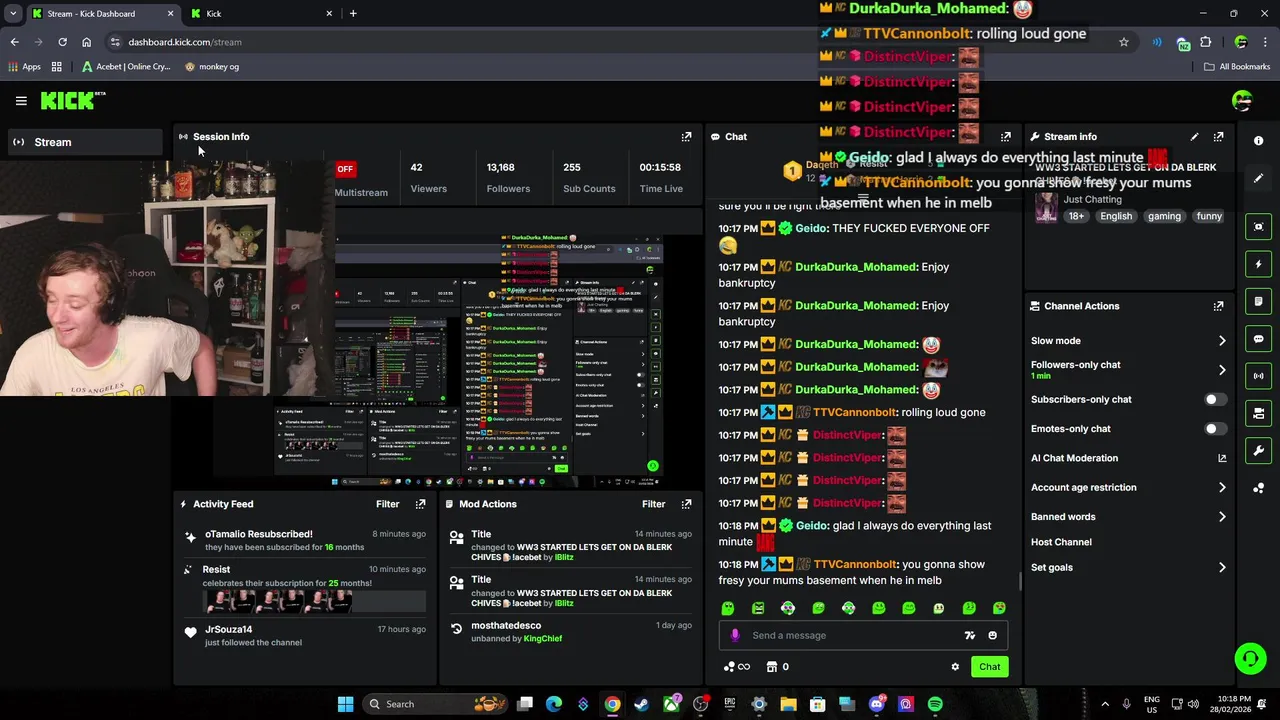Image resolution: width=1280 pixels, height=720 pixels.
Task: Click the gaming stream tag
Action: click(1164, 216)
